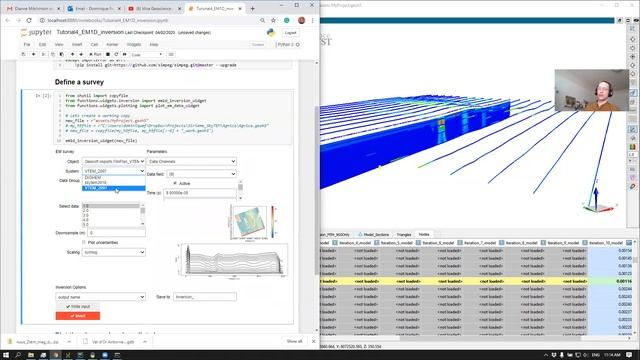The width and height of the screenshot is (640, 360).
Task: Switch to the Model_Sections tab in ANALYST
Action: pyautogui.click(x=373, y=235)
